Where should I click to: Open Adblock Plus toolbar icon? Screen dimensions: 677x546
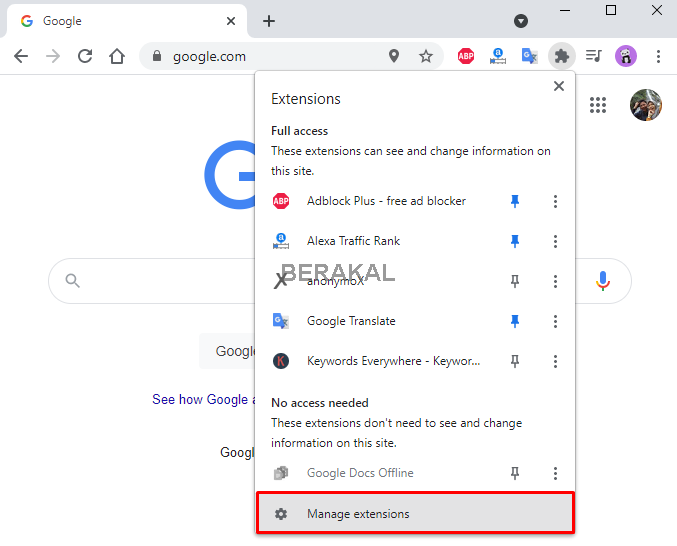[466, 56]
